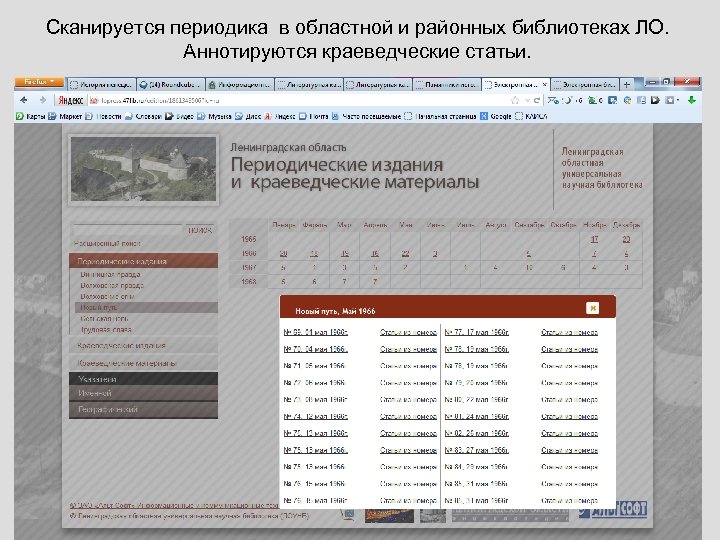Open the Часто посещаемые bookmarks folder

point(366,116)
